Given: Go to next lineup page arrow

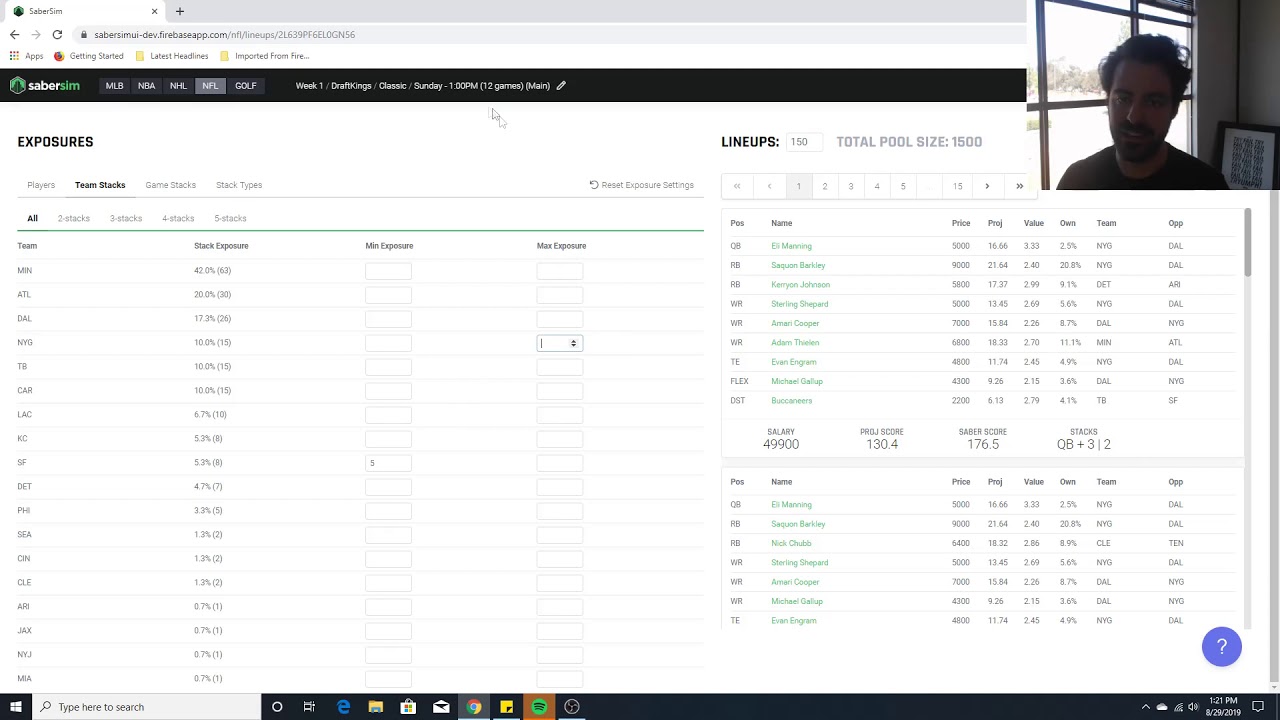Looking at the screenshot, I should (987, 186).
